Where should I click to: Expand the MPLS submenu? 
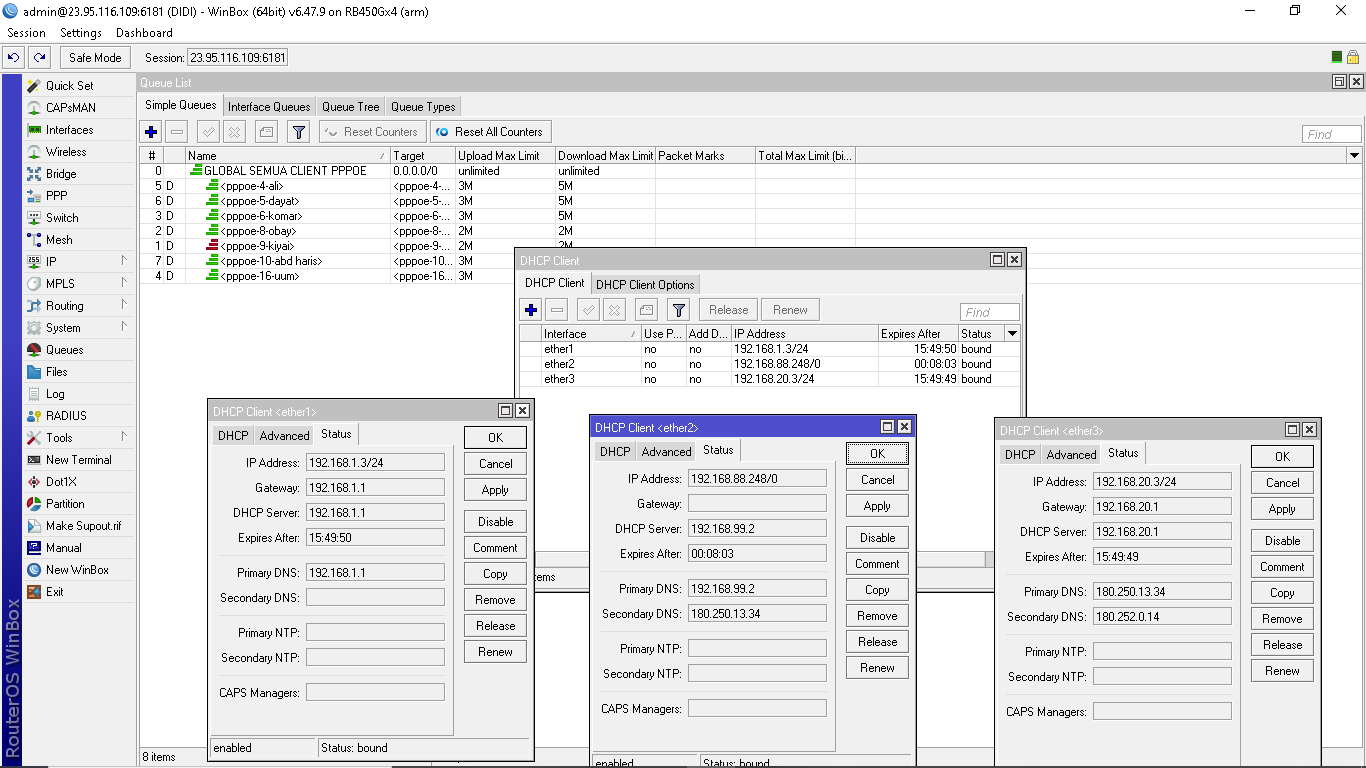coord(79,284)
